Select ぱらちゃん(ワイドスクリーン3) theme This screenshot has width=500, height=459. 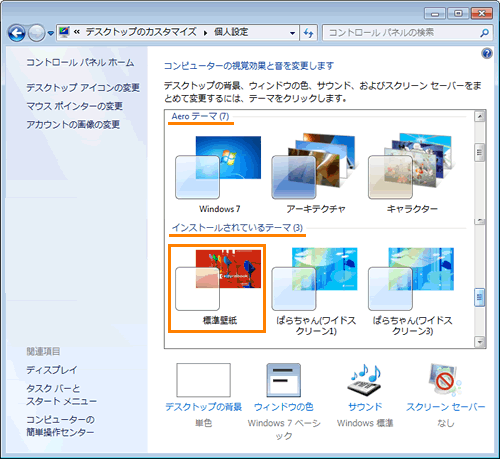pos(412,291)
